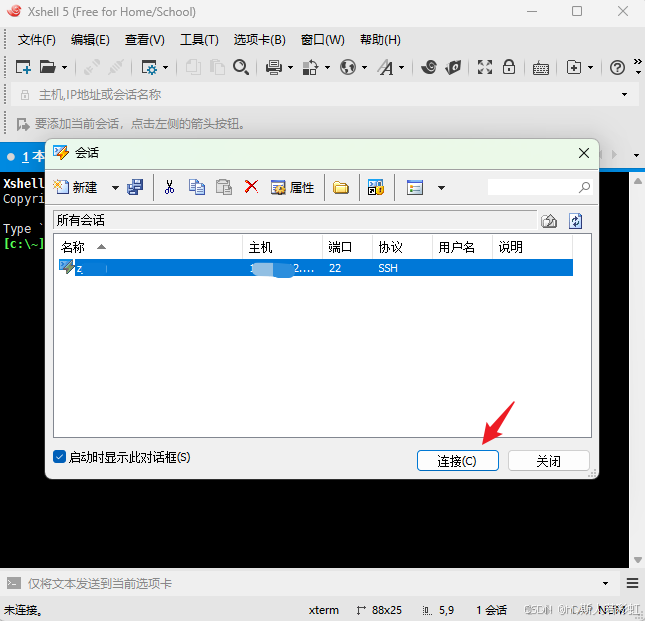Viewport: 645px width, 621px height.
Task: Click the Cut scissors icon in Sessions dialog
Action: [x=169, y=187]
